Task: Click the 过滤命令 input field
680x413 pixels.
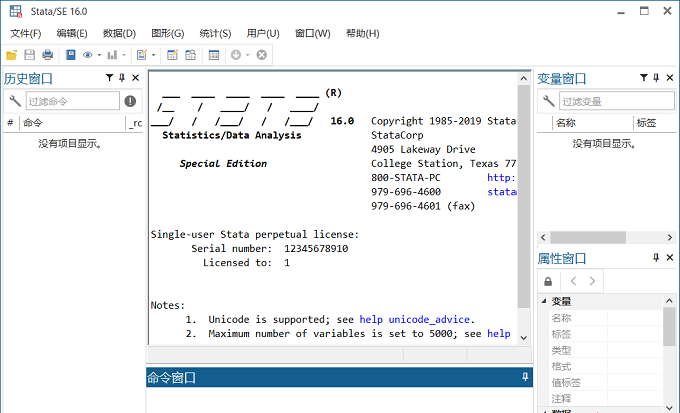Action: point(72,101)
